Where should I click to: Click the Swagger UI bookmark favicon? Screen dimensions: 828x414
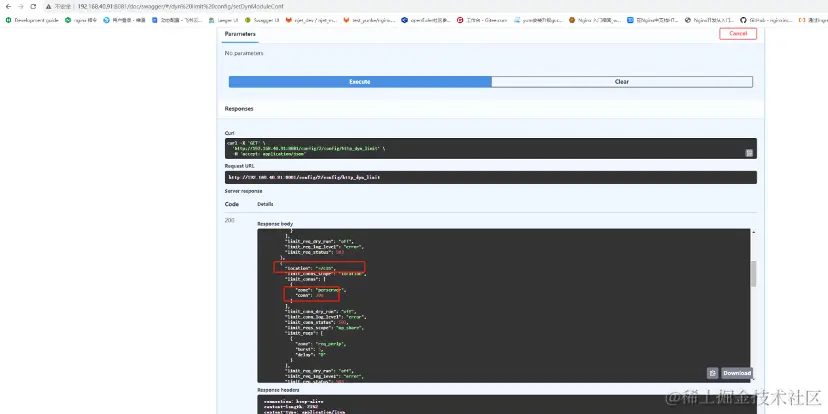coord(247,20)
